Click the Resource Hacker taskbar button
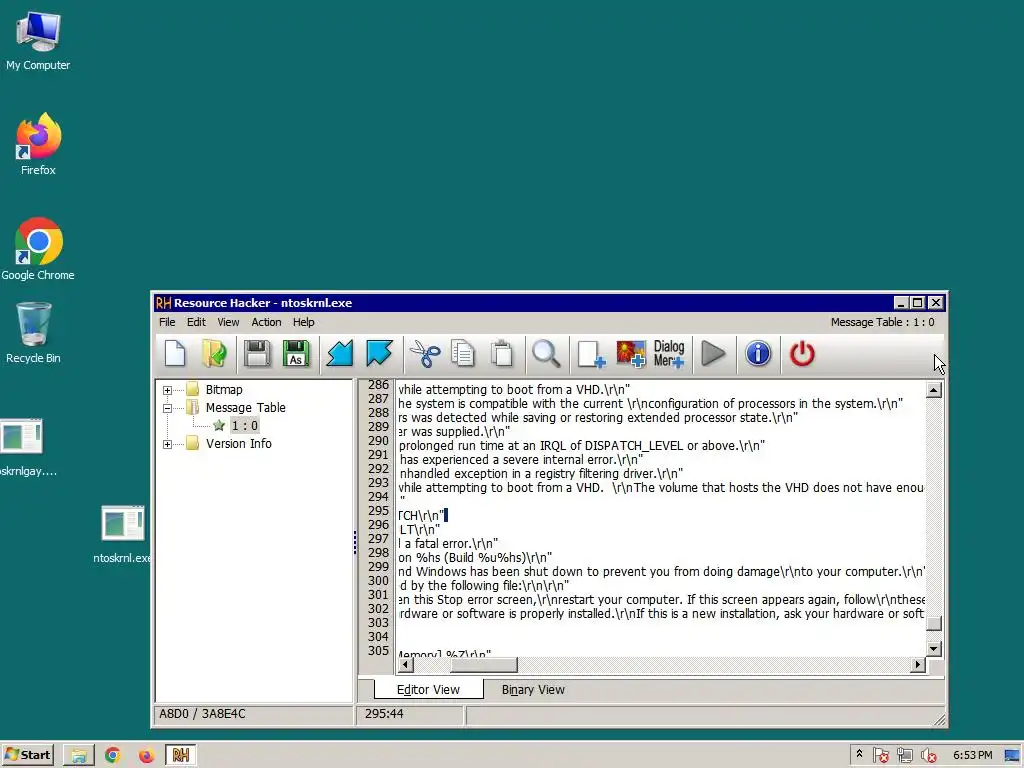The image size is (1024, 768). coord(181,756)
